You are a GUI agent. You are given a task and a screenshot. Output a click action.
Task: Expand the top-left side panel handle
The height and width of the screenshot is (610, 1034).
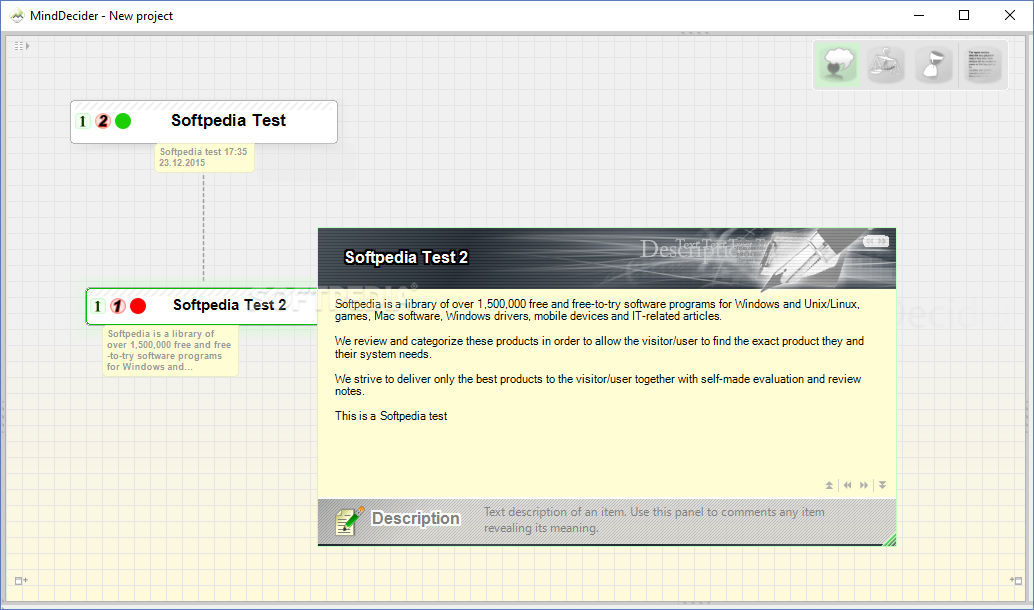[x=22, y=46]
